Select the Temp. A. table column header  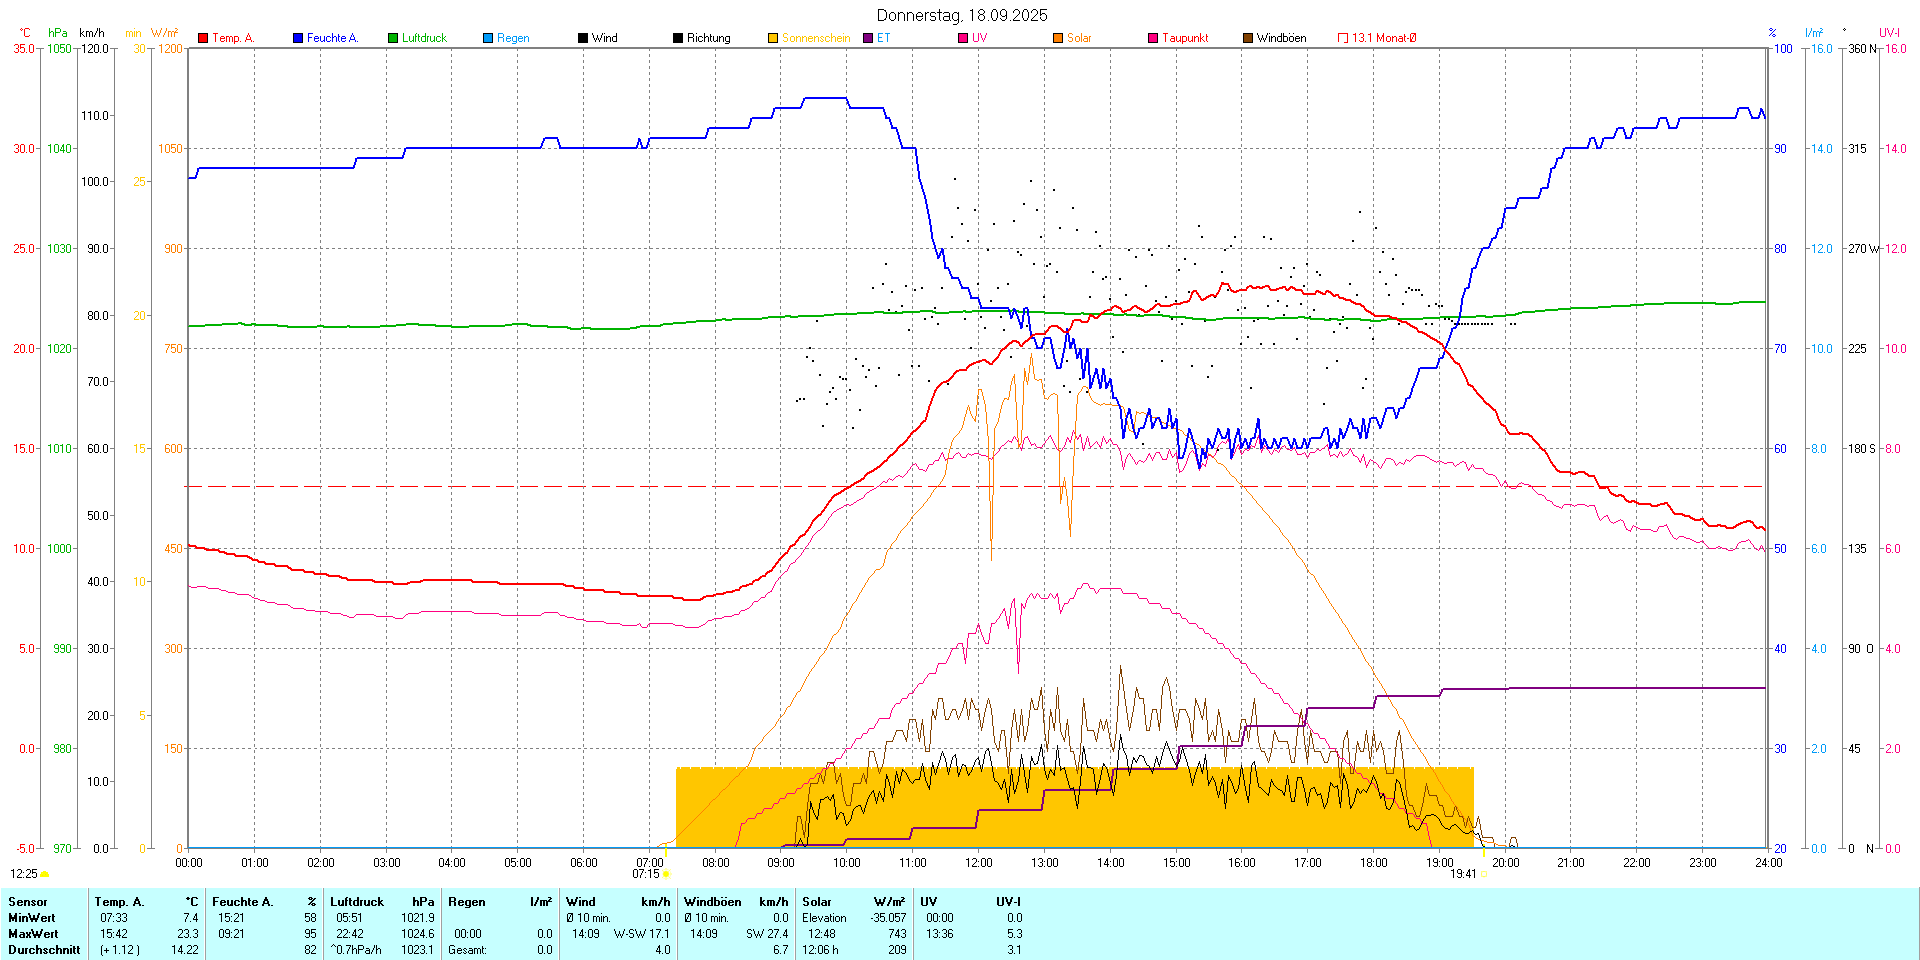(119, 902)
